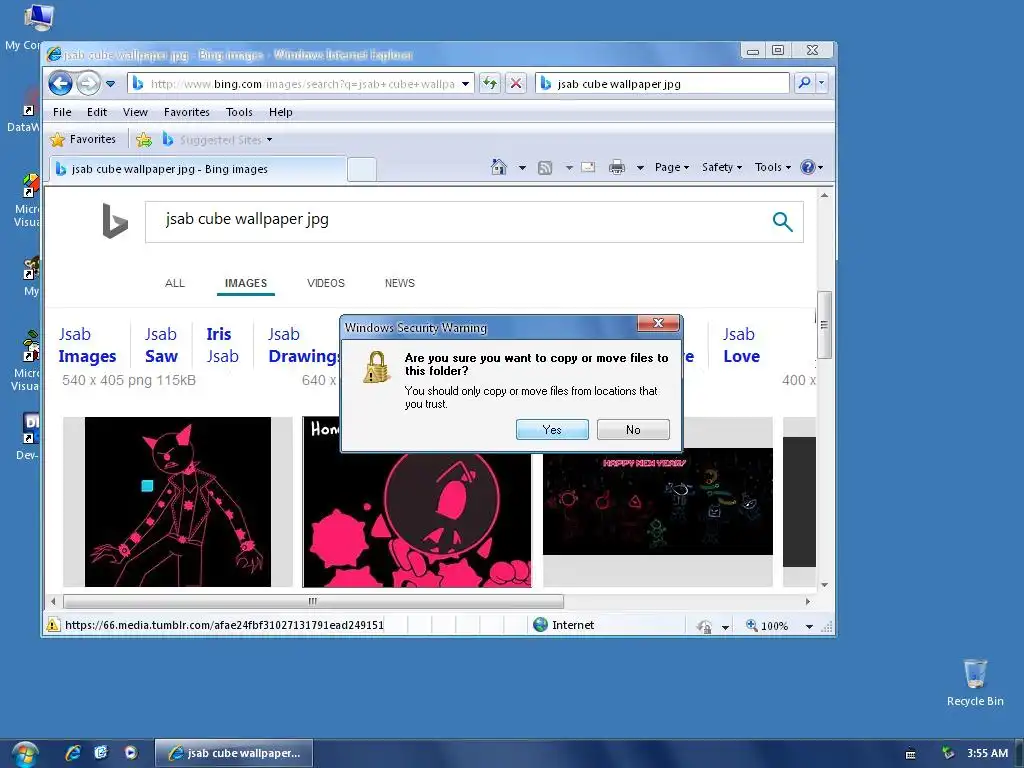Open the Windows Start button

pyautogui.click(x=25, y=754)
